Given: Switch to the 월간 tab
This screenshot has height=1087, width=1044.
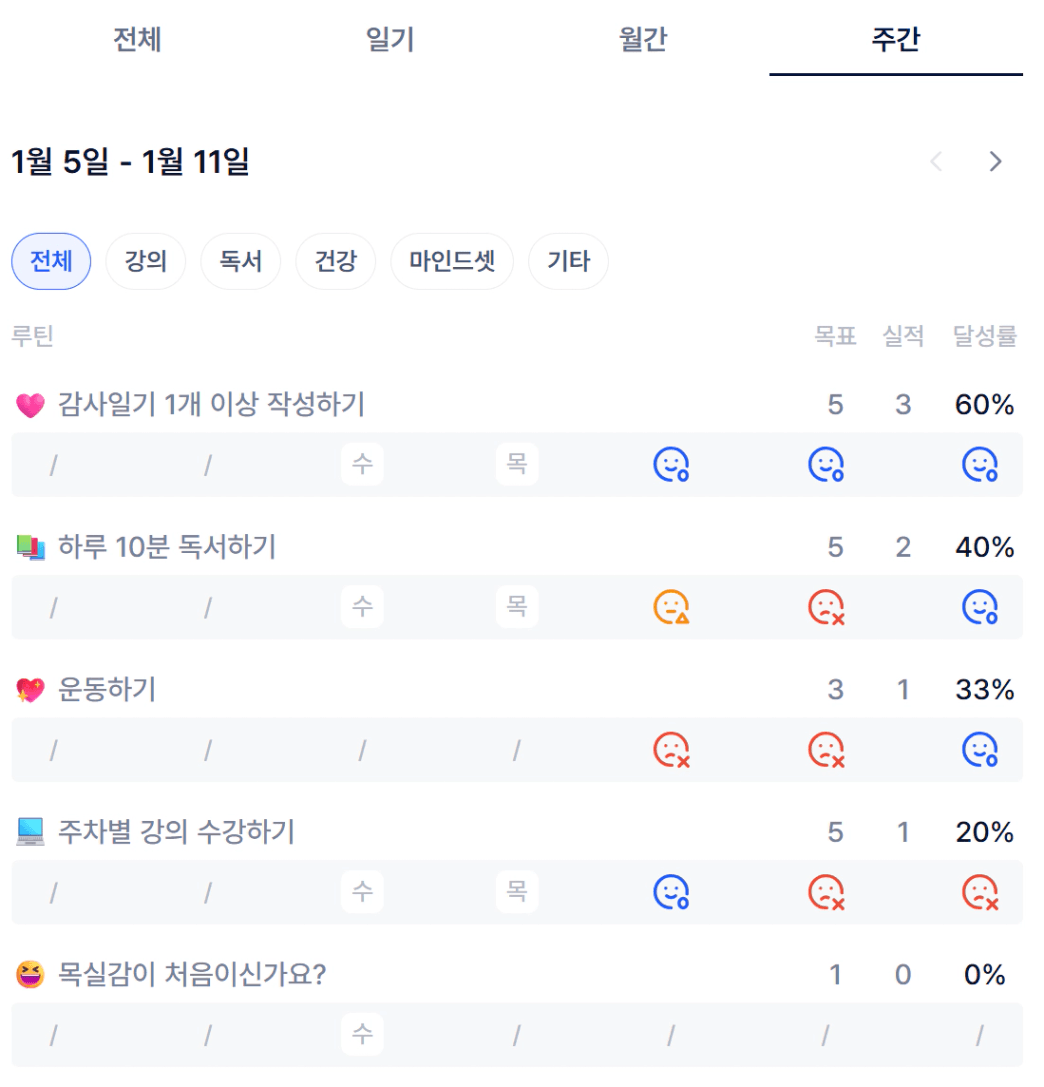Looking at the screenshot, I should tap(643, 40).
